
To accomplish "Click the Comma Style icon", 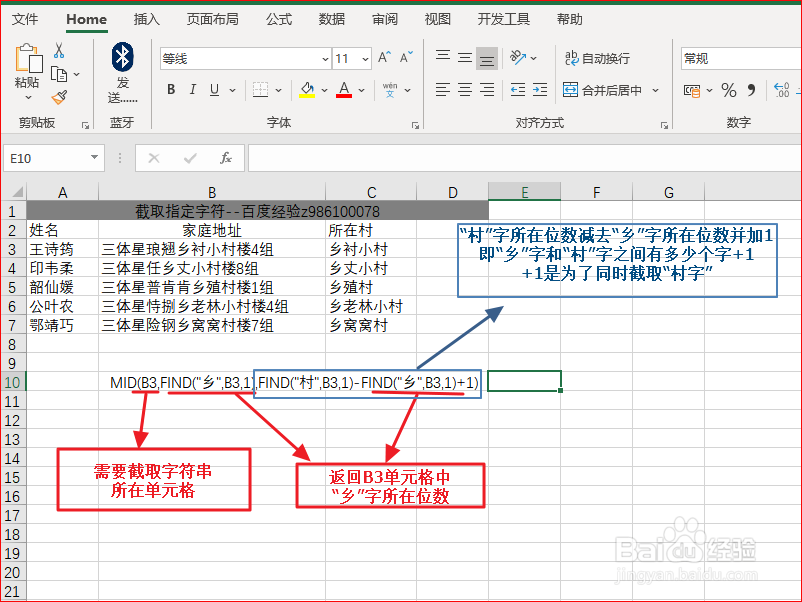I will (x=750, y=88).
